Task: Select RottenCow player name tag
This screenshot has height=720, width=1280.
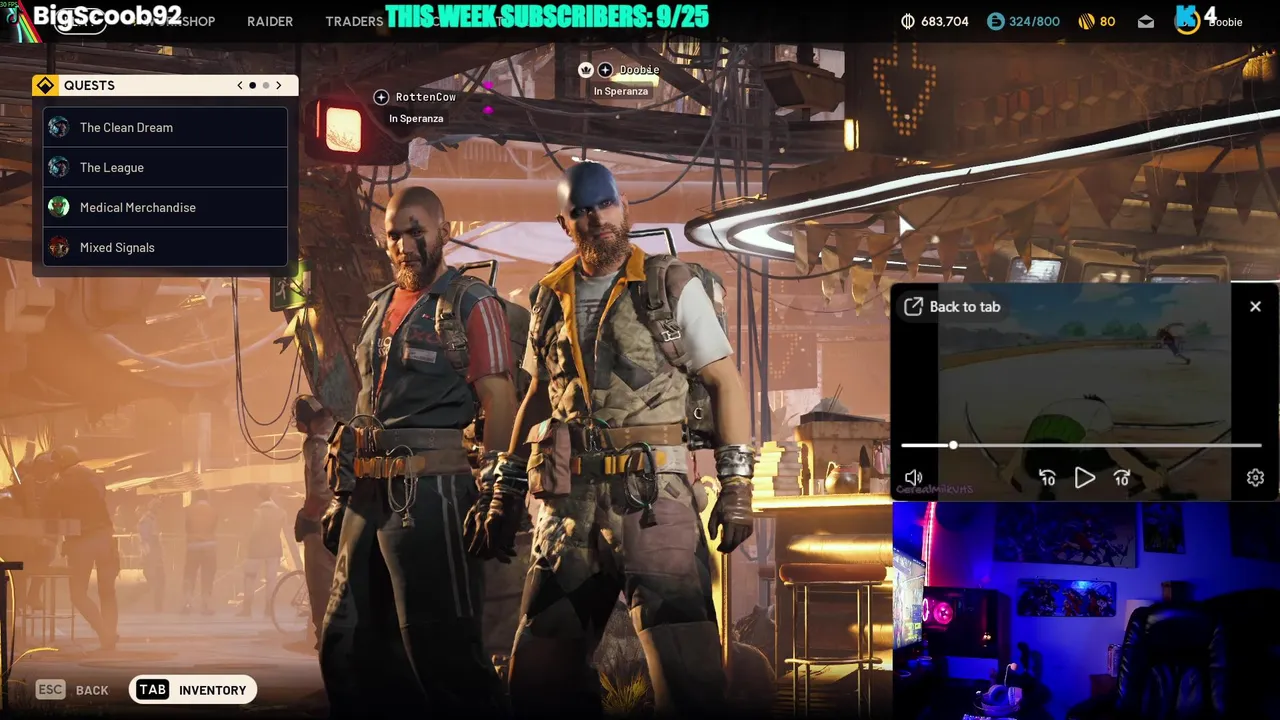Action: point(426,97)
